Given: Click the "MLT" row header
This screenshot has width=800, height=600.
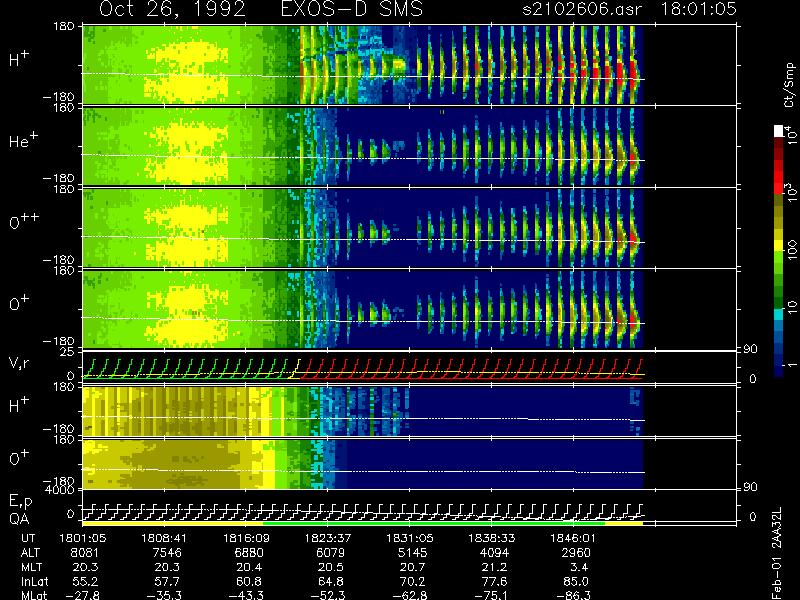Looking at the screenshot, I should point(31,567).
